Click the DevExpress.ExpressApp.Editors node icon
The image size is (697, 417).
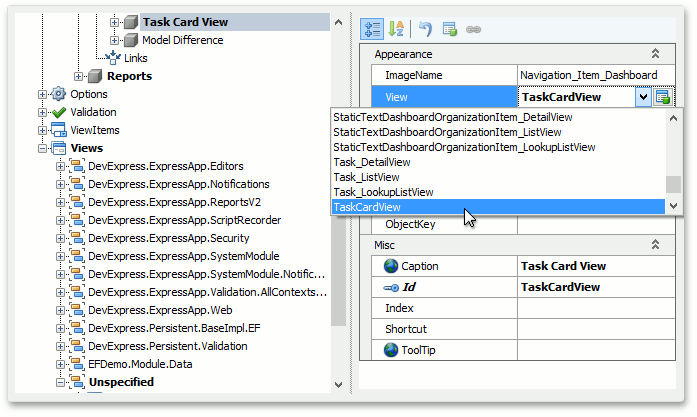coord(77,166)
